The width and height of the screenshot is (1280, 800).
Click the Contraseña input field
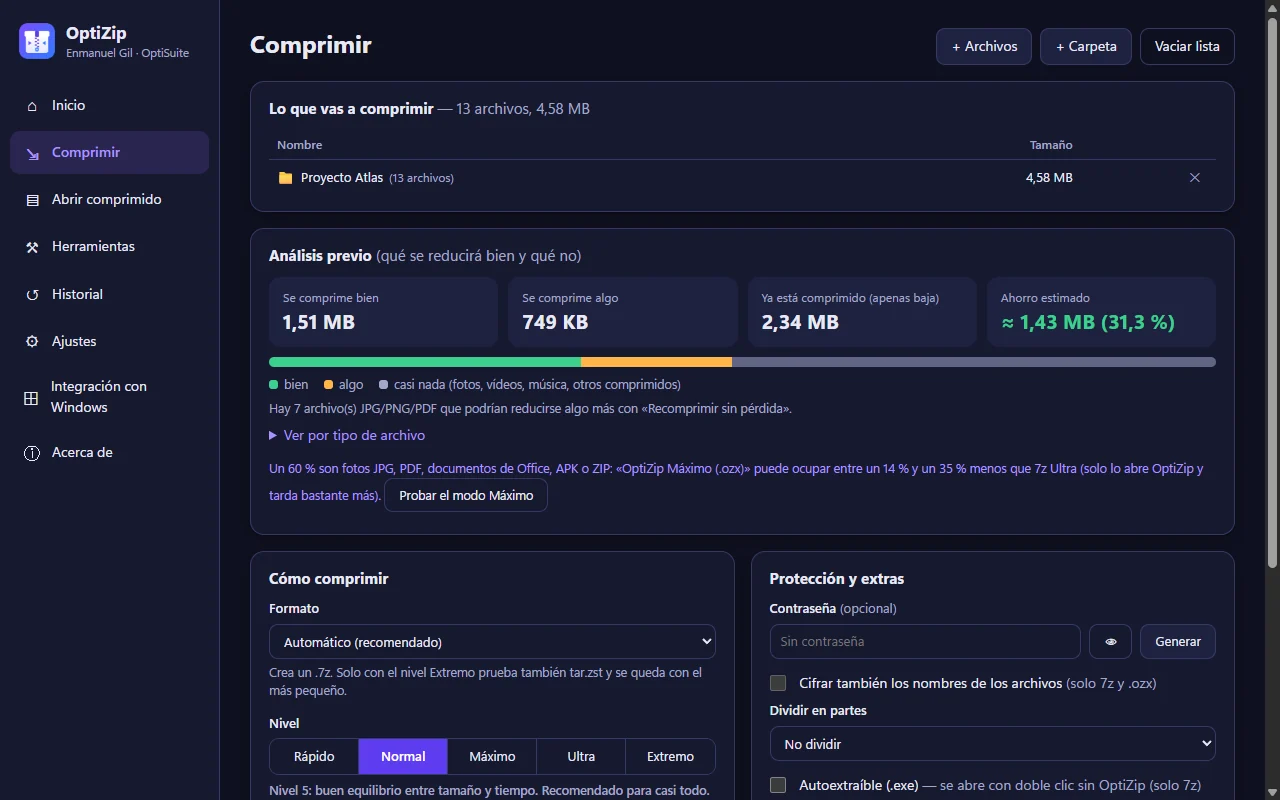tap(925, 642)
